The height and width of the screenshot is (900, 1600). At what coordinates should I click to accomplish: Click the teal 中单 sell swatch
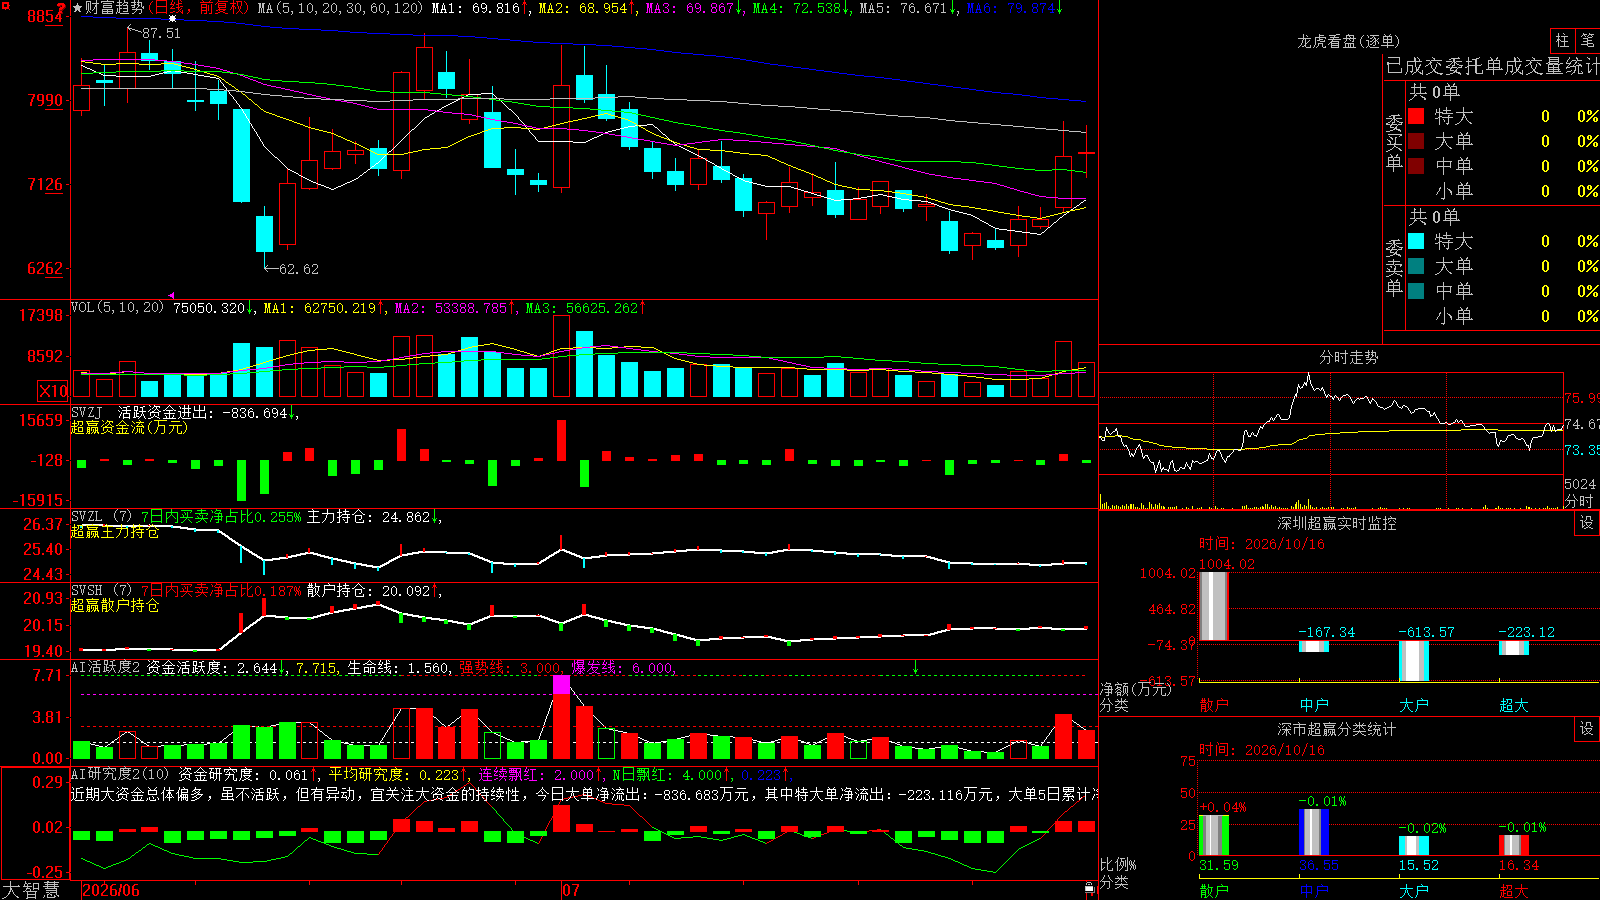point(1416,291)
